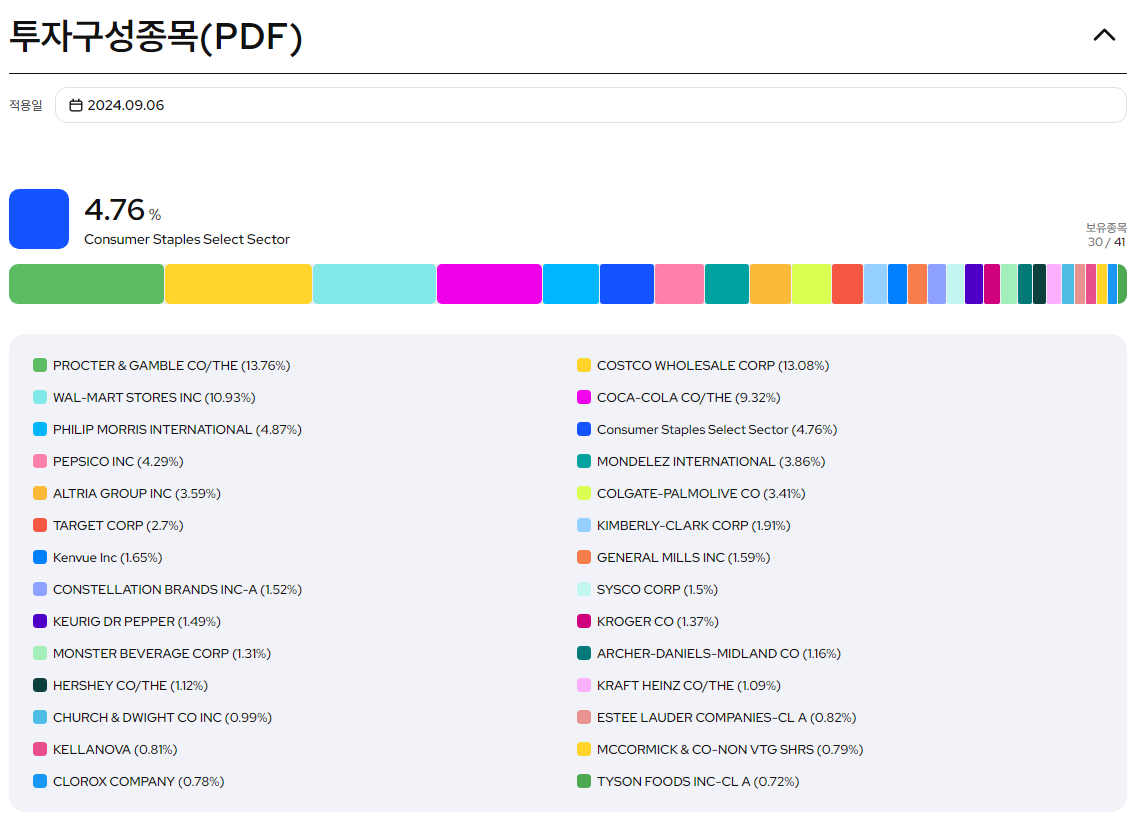Click KRAFT HEINZ CO/THE (1.09%) legend entry
Screen dimensions: 1145x819
[678, 685]
